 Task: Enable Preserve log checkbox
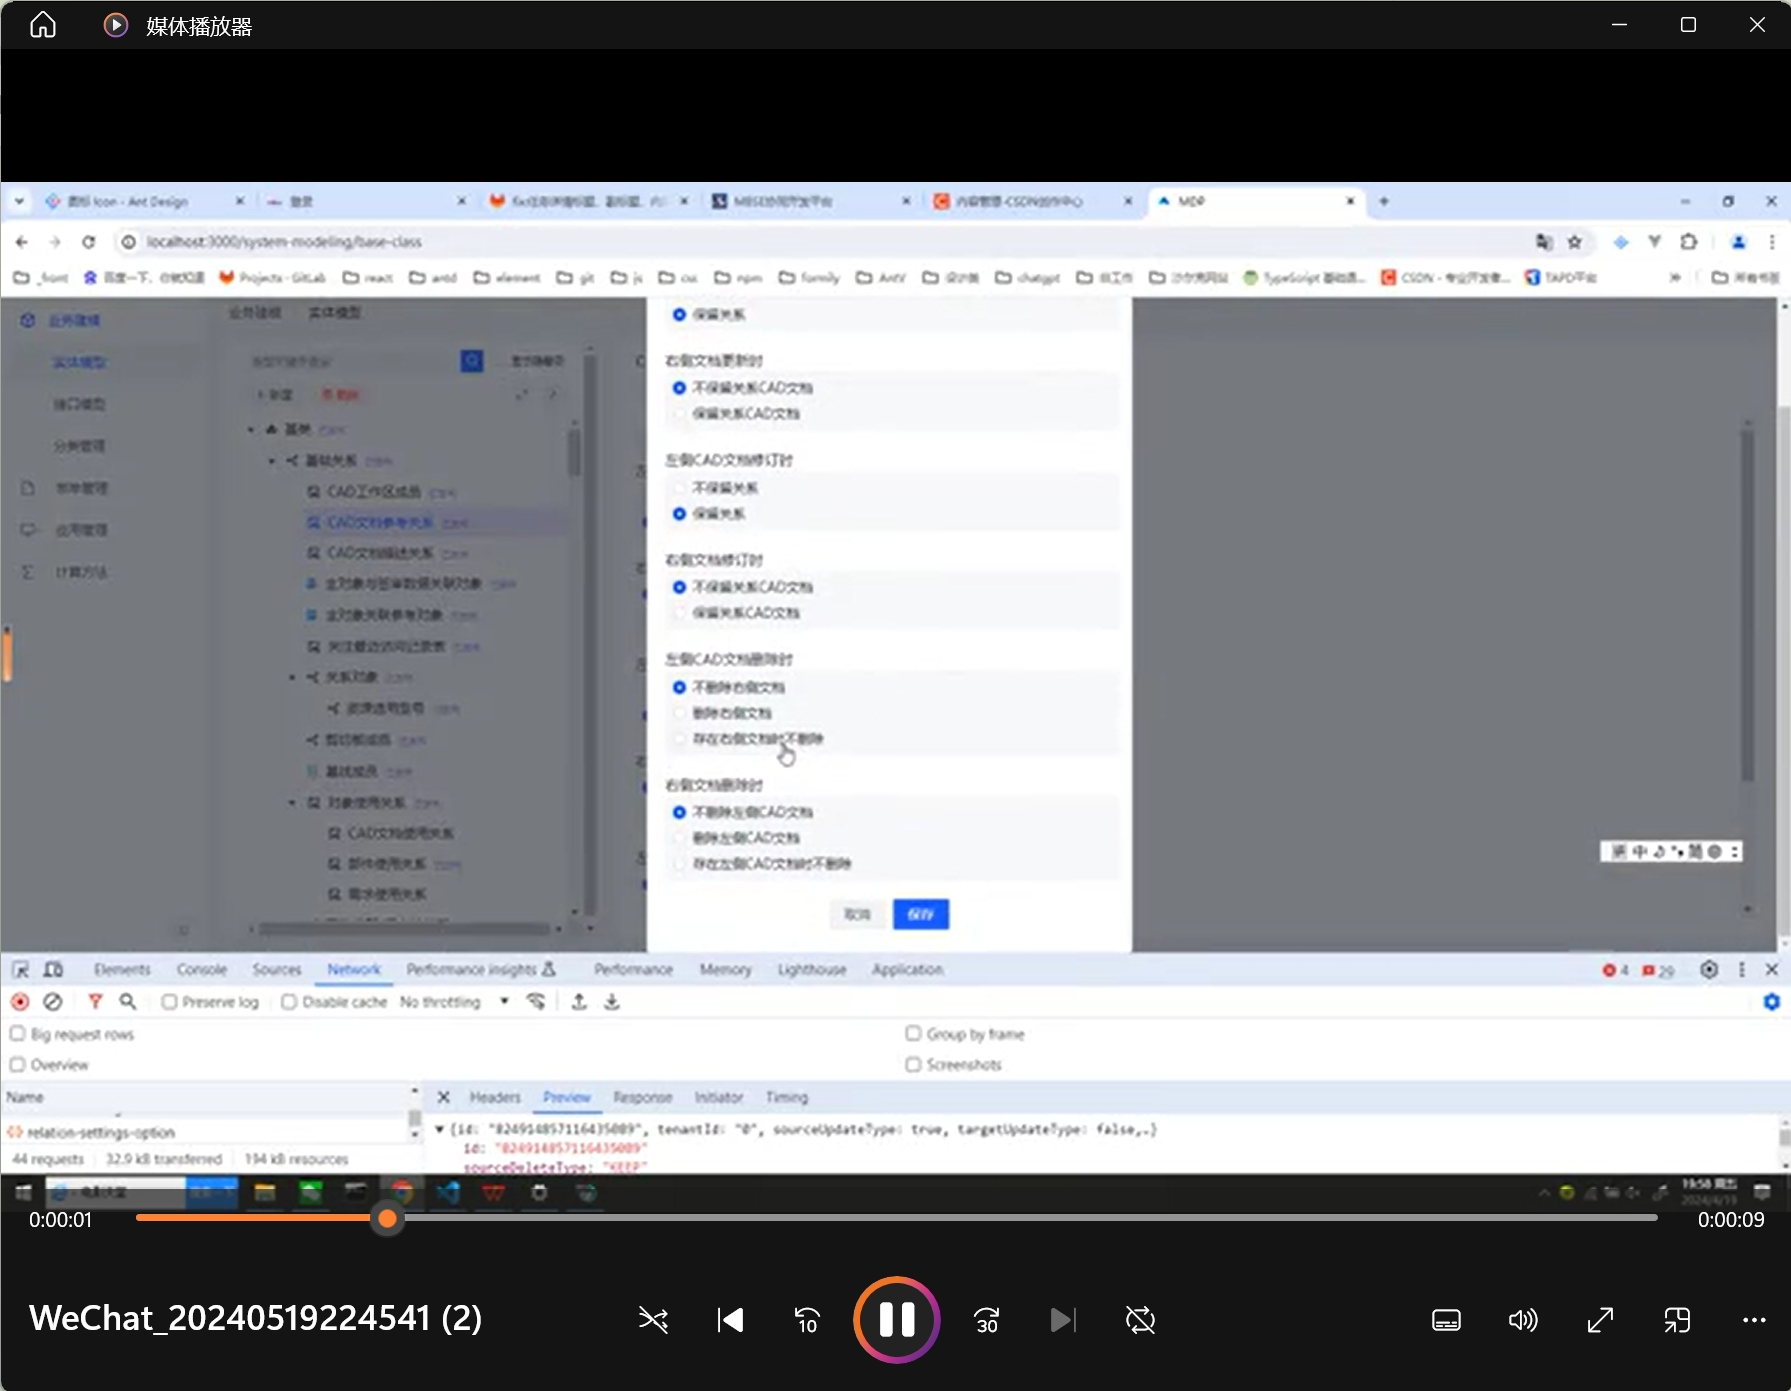click(169, 1001)
